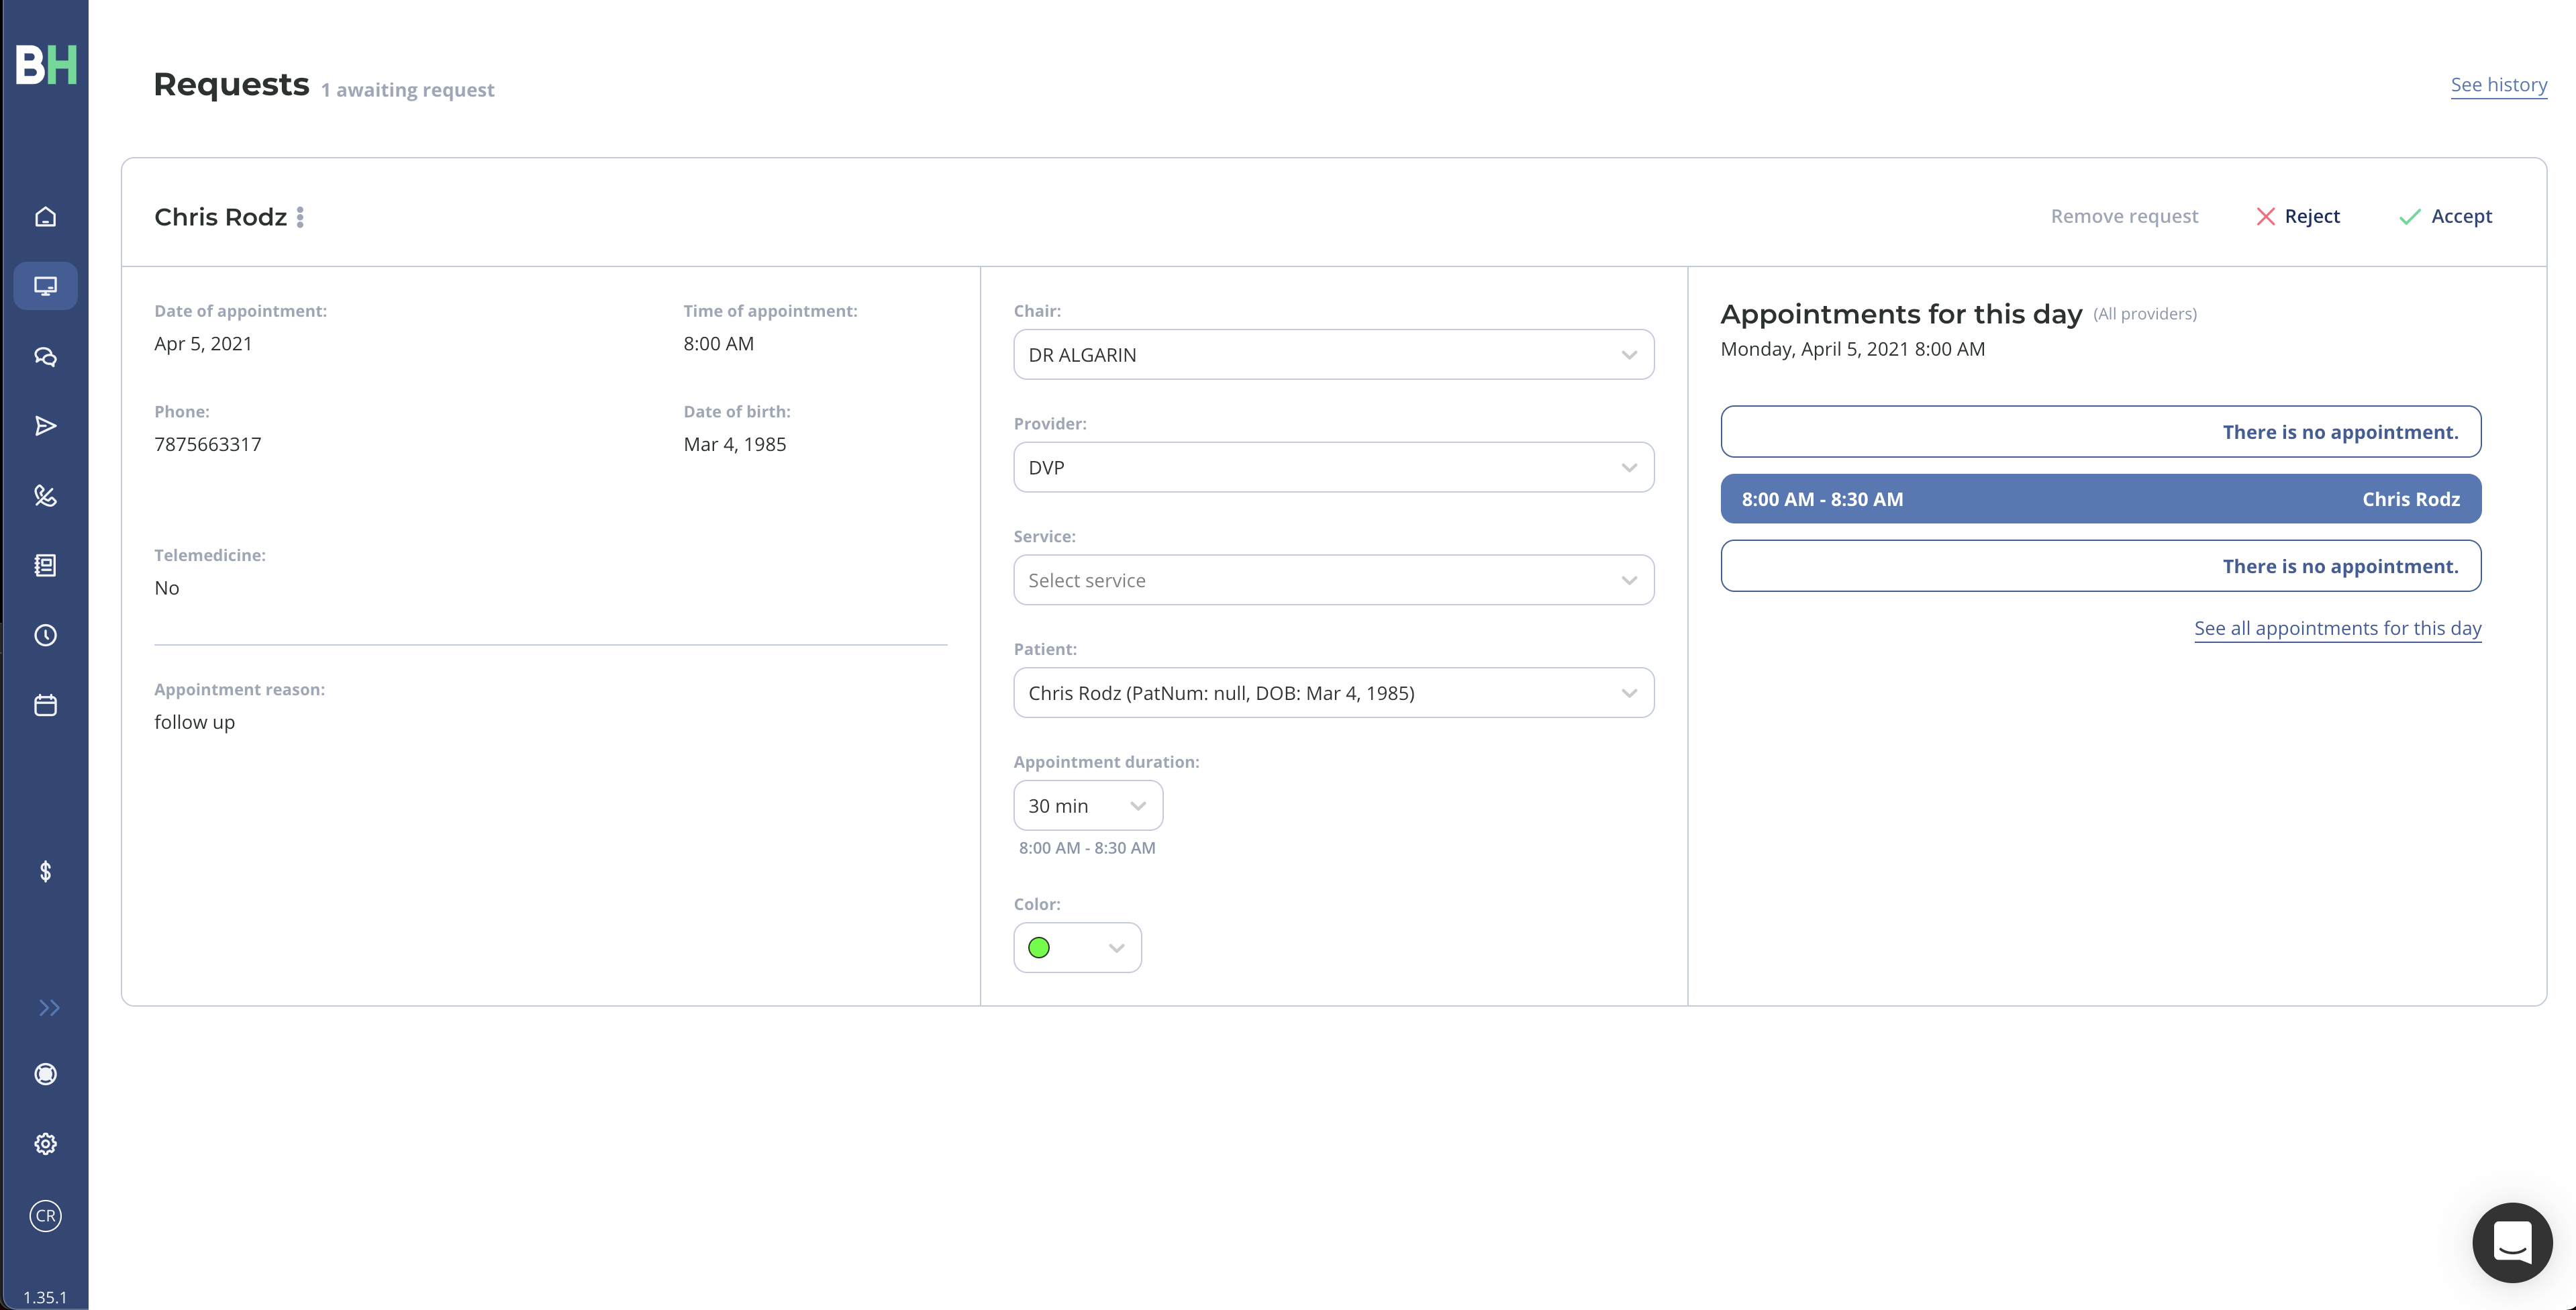2576x1310 pixels.
Task: Reject the appointment request
Action: [x=2297, y=216]
